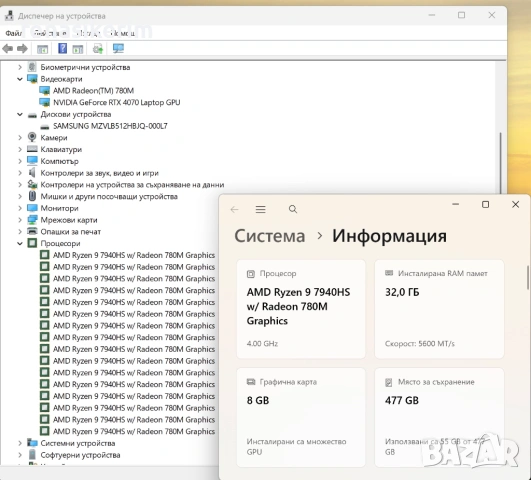Image resolution: width=531 pixels, height=480 pixels.
Task: Minimize the Device Manager window
Action: pos(431,15)
